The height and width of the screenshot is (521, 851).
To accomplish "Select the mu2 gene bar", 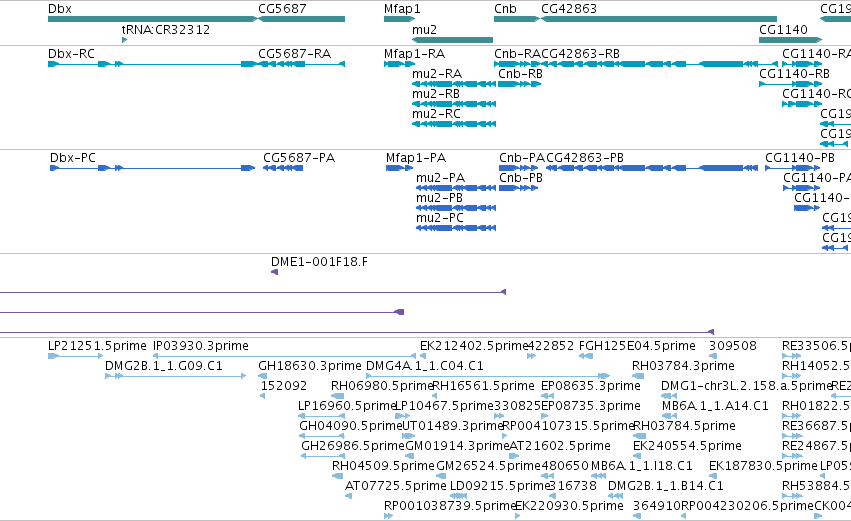I will [x=453, y=40].
